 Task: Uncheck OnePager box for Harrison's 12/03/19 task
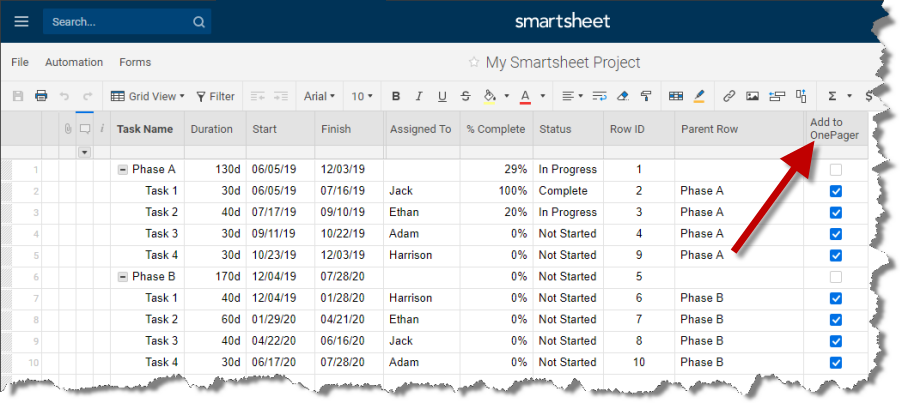(836, 255)
